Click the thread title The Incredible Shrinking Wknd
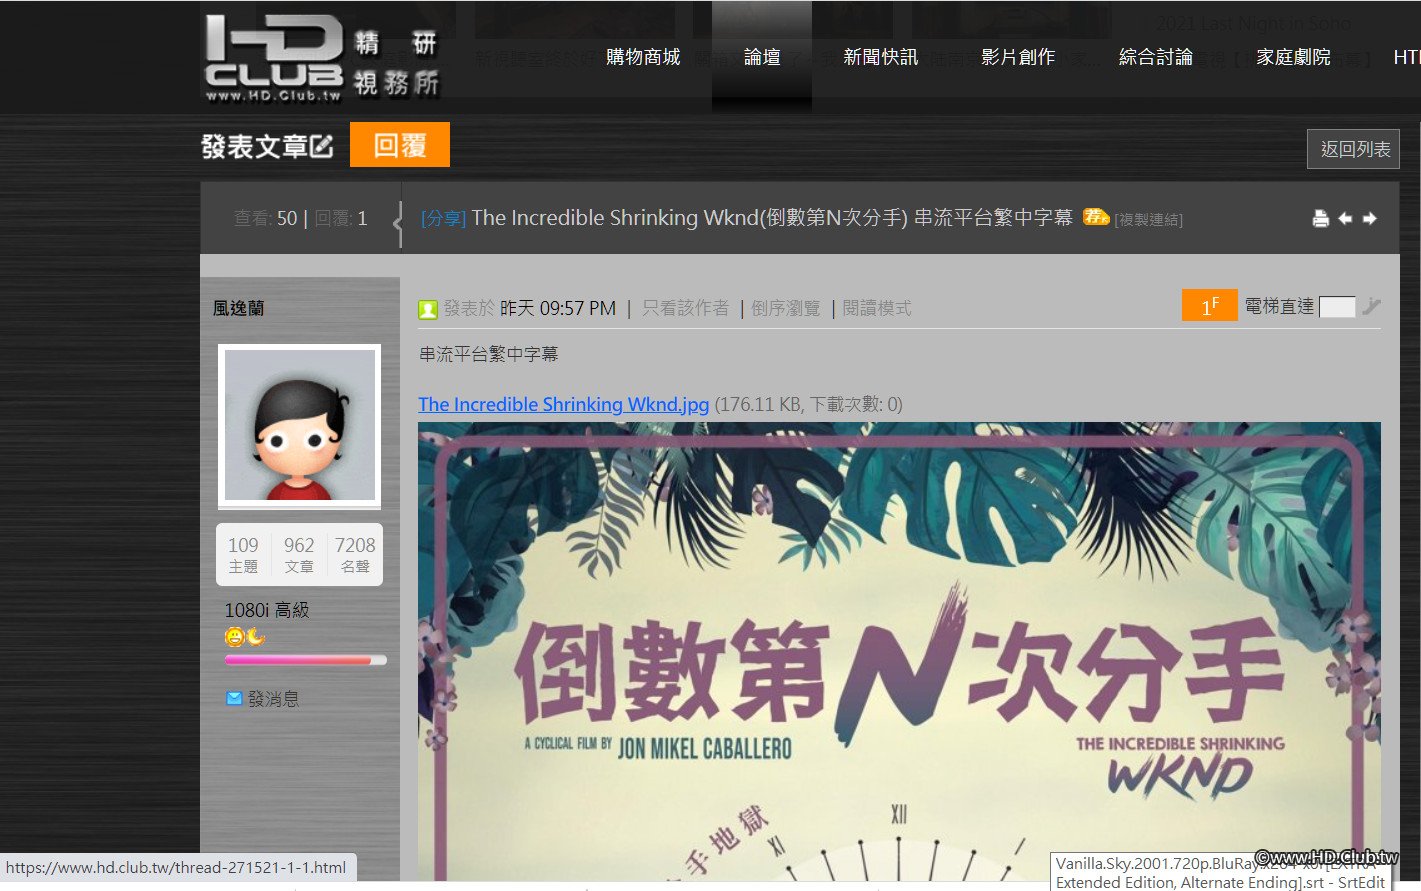1421x891 pixels. pos(772,218)
